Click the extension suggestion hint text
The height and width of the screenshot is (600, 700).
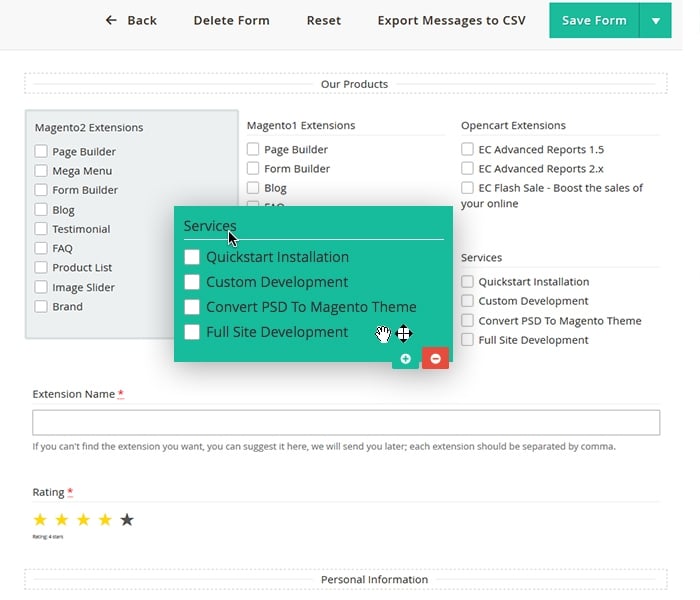324,446
